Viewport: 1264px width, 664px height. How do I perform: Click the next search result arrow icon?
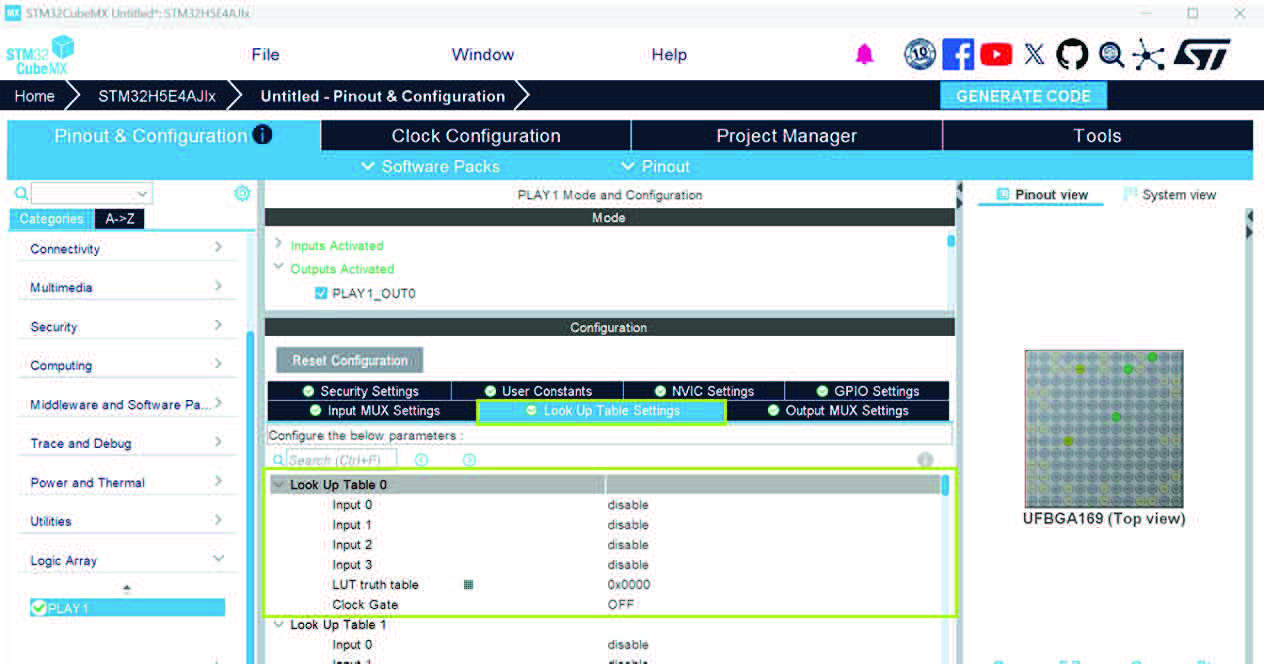tap(469, 460)
